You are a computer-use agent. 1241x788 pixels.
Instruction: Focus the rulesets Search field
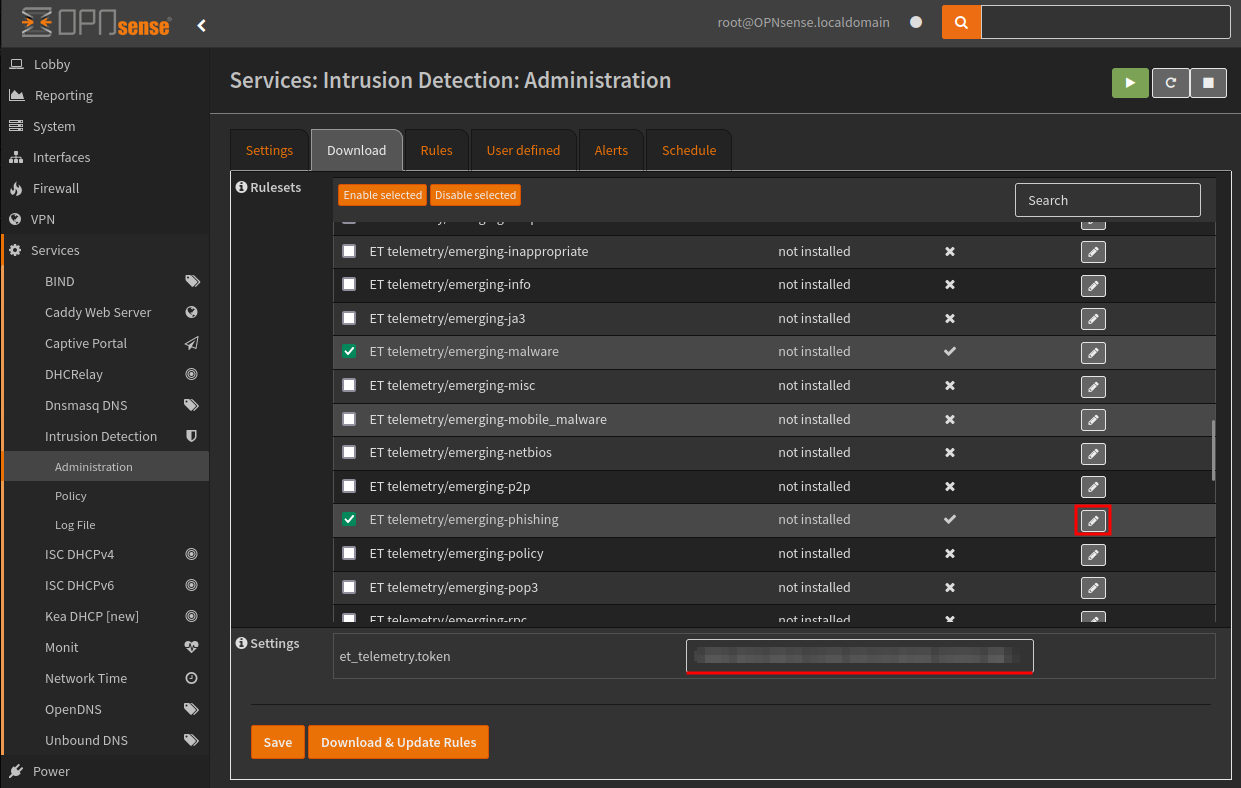1107,200
